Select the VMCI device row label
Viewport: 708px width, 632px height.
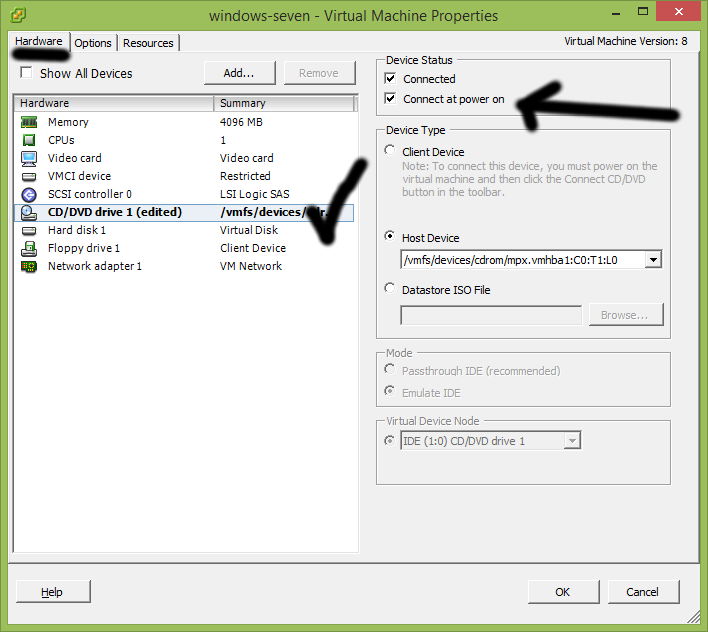(x=79, y=177)
